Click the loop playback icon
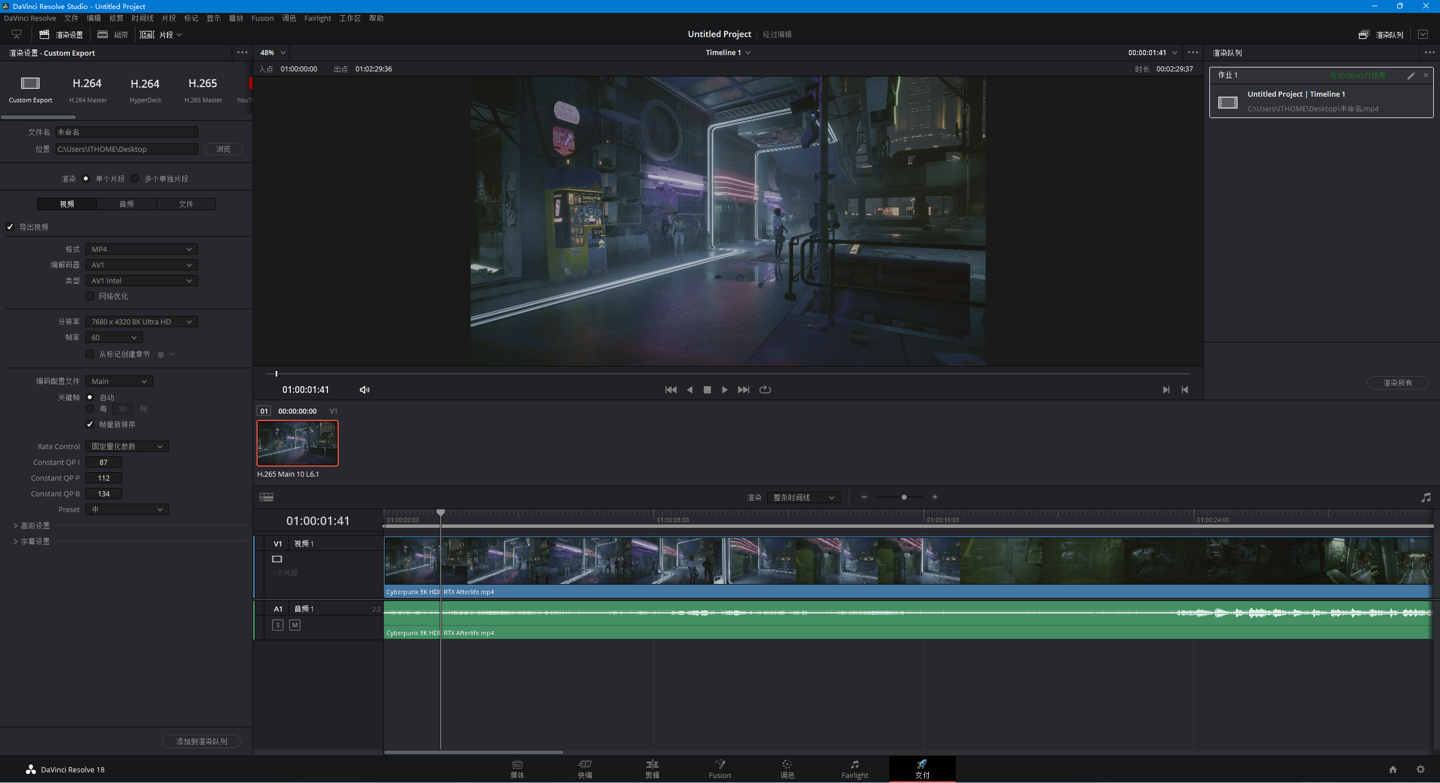The height and width of the screenshot is (783, 1440). click(x=765, y=390)
